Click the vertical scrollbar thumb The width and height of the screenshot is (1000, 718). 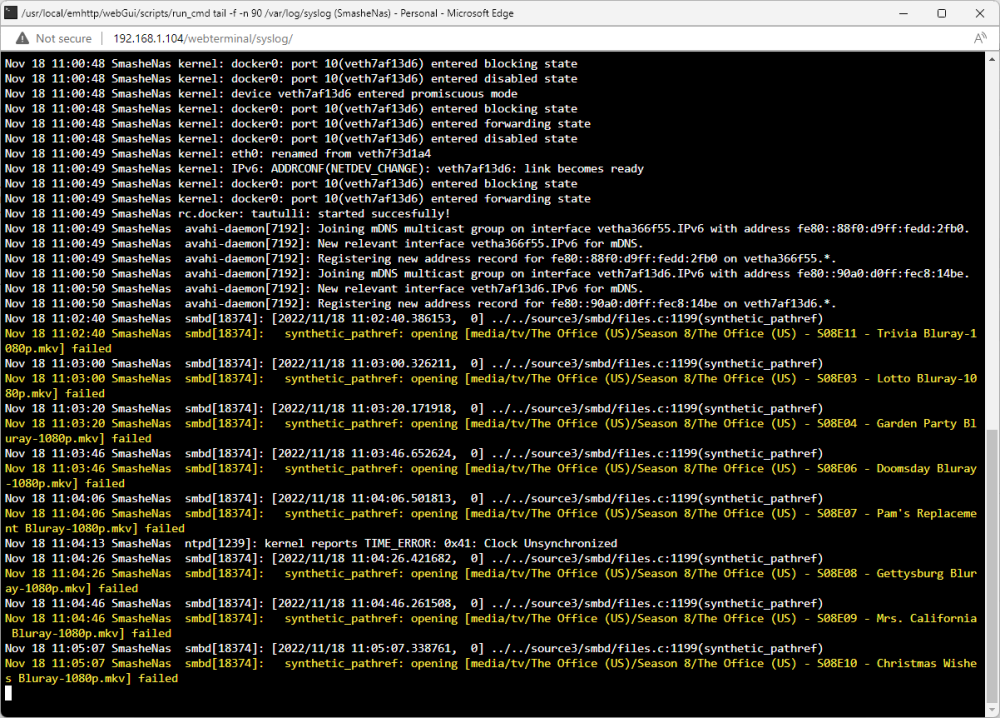(992, 564)
